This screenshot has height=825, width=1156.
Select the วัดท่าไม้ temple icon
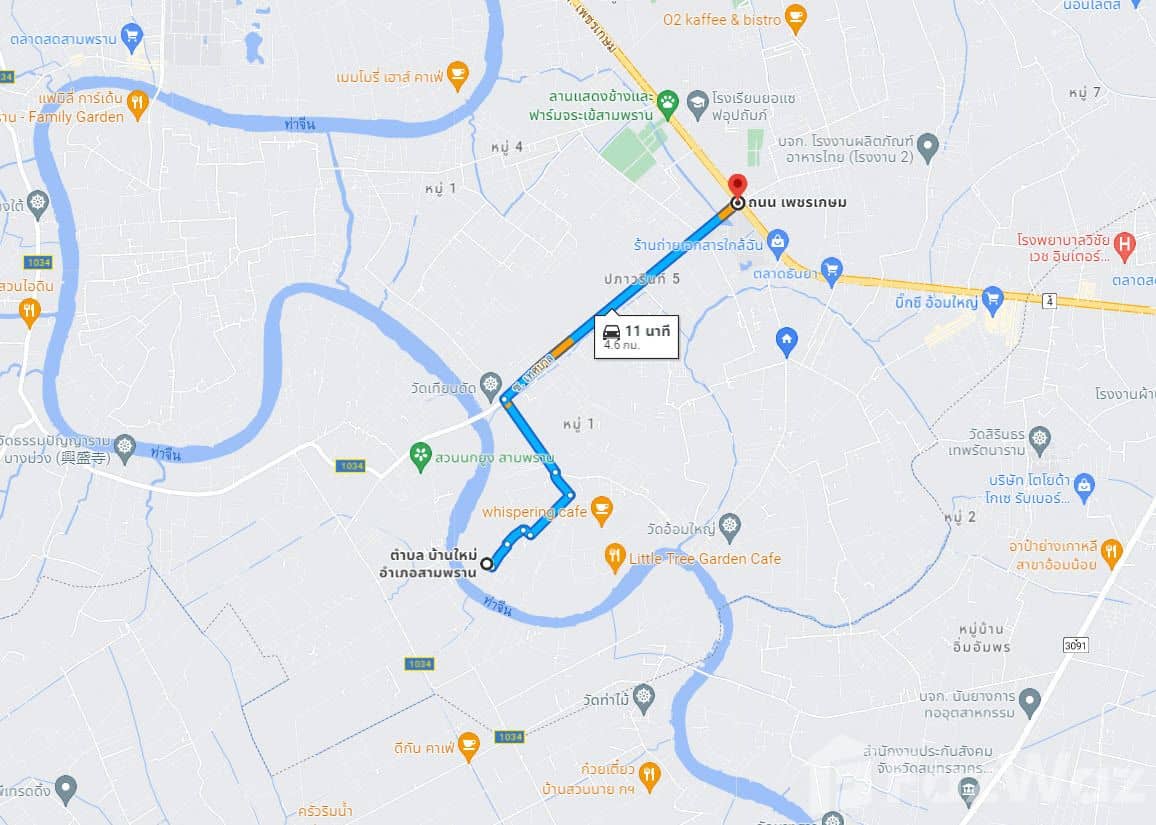tap(644, 698)
